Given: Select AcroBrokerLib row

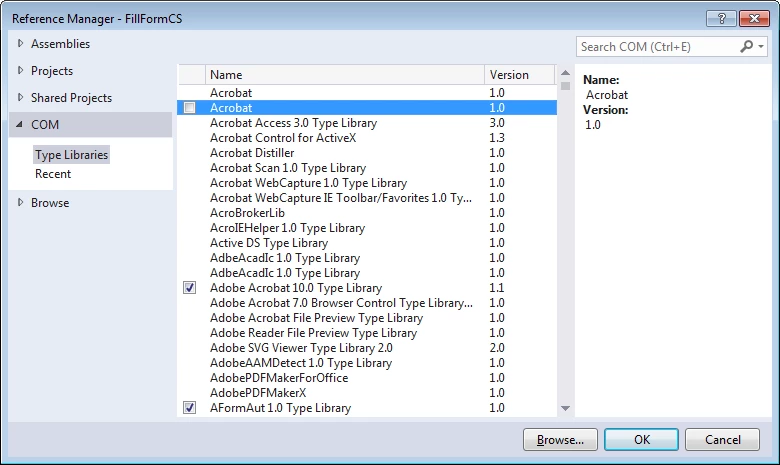Looking at the screenshot, I should [367, 212].
